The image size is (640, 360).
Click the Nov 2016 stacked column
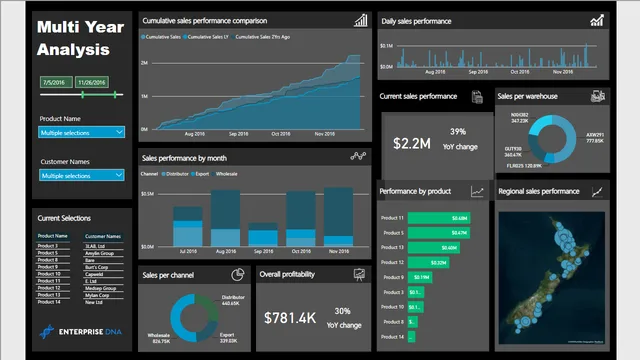click(338, 217)
